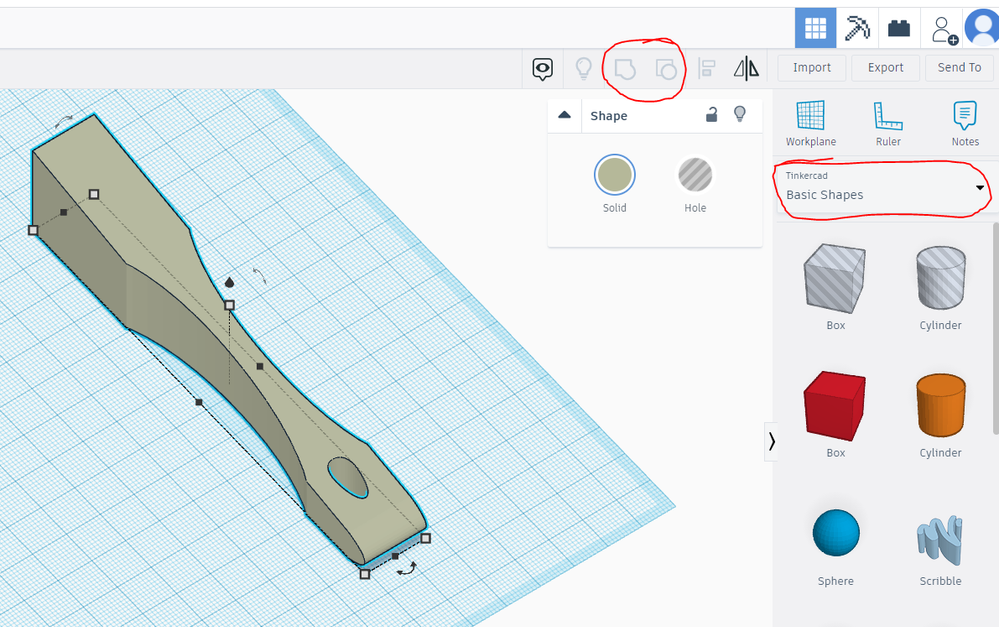Screen dimensions: 999x627
Task: Pick the orange Cylinder shape
Action: tap(940, 406)
